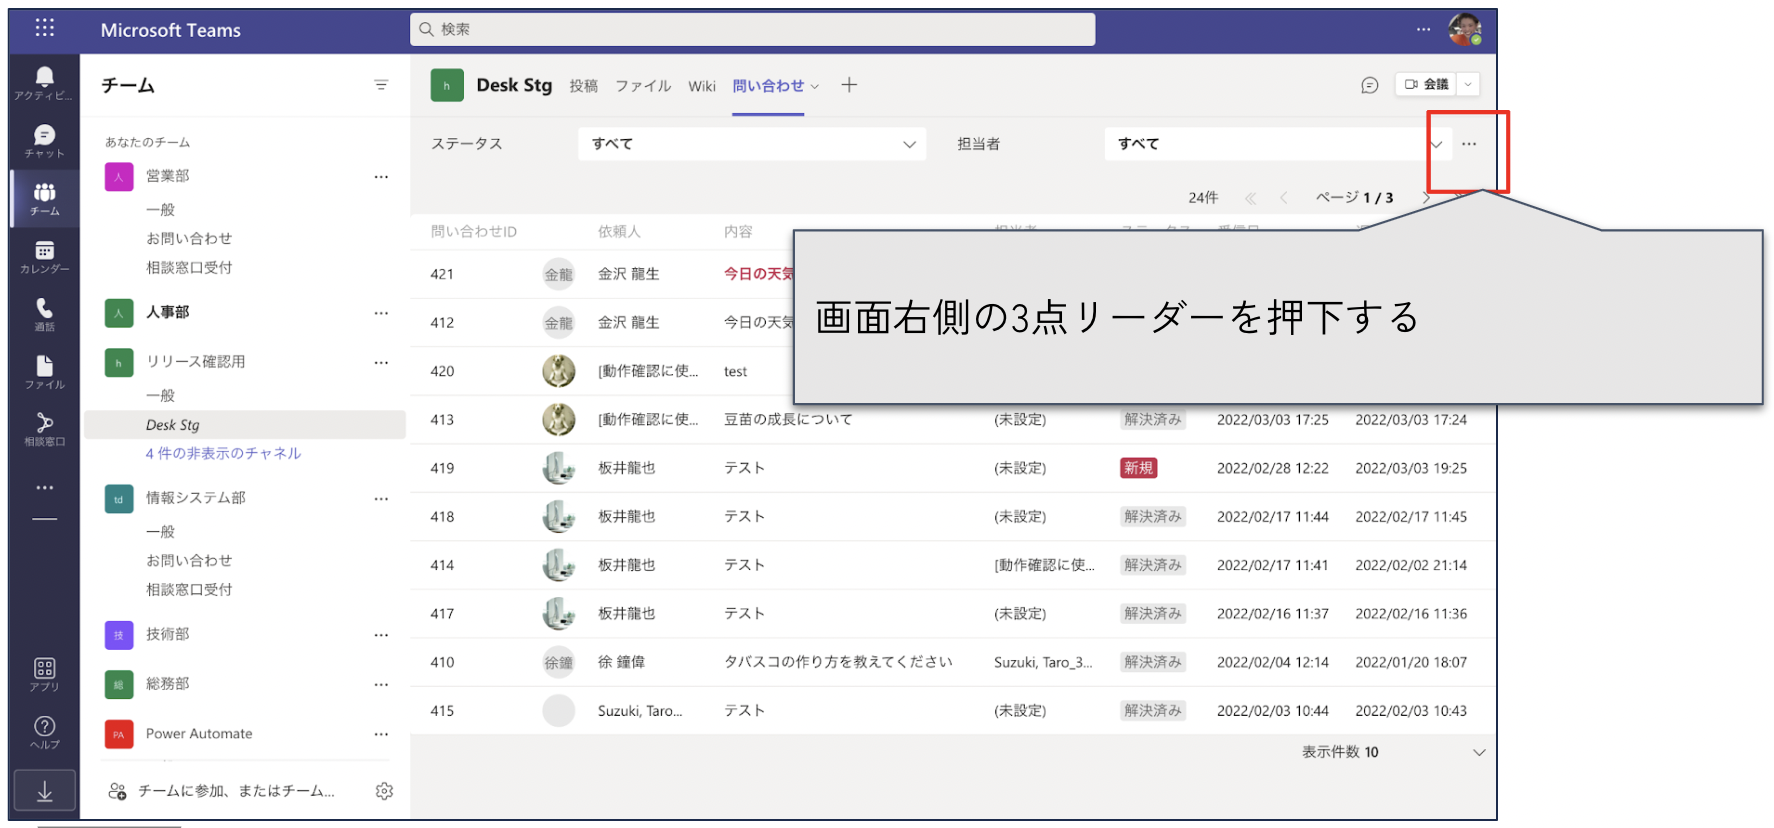Open 営業部 相談窓口受付 channel
Image resolution: width=1774 pixels, height=828 pixels.
[x=189, y=267]
